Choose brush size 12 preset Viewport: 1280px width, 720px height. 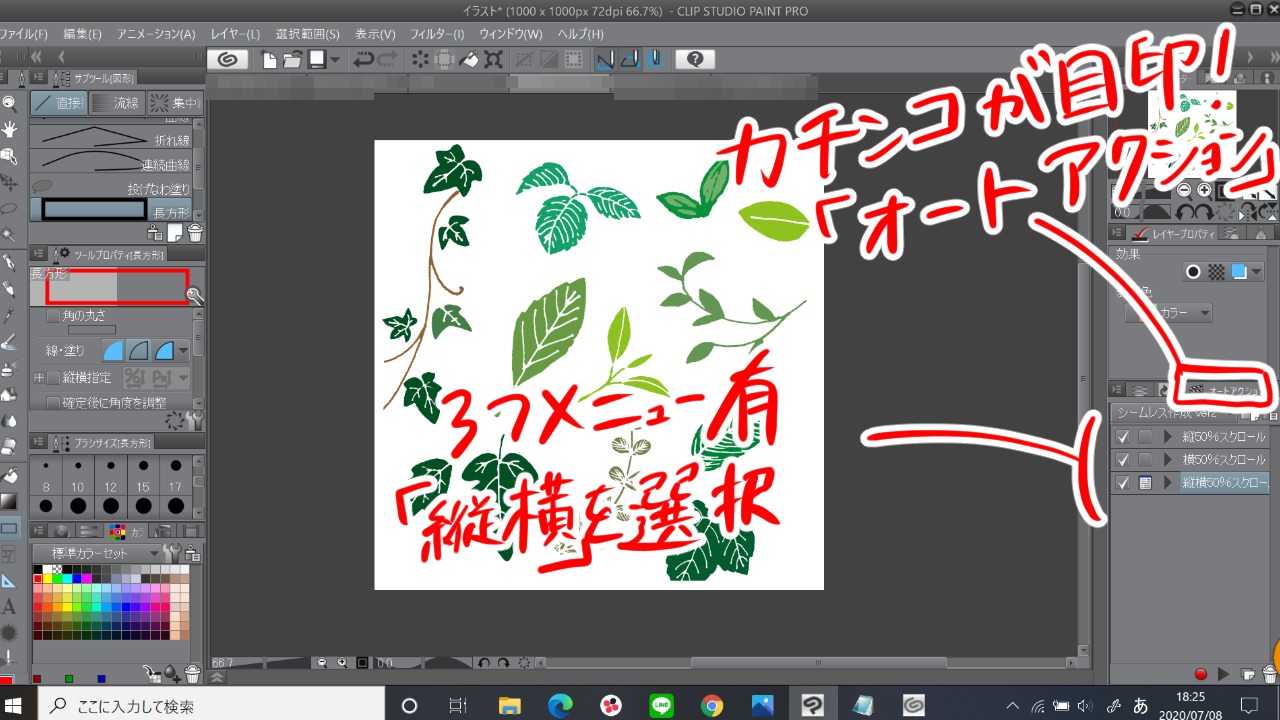pyautogui.click(x=110, y=474)
